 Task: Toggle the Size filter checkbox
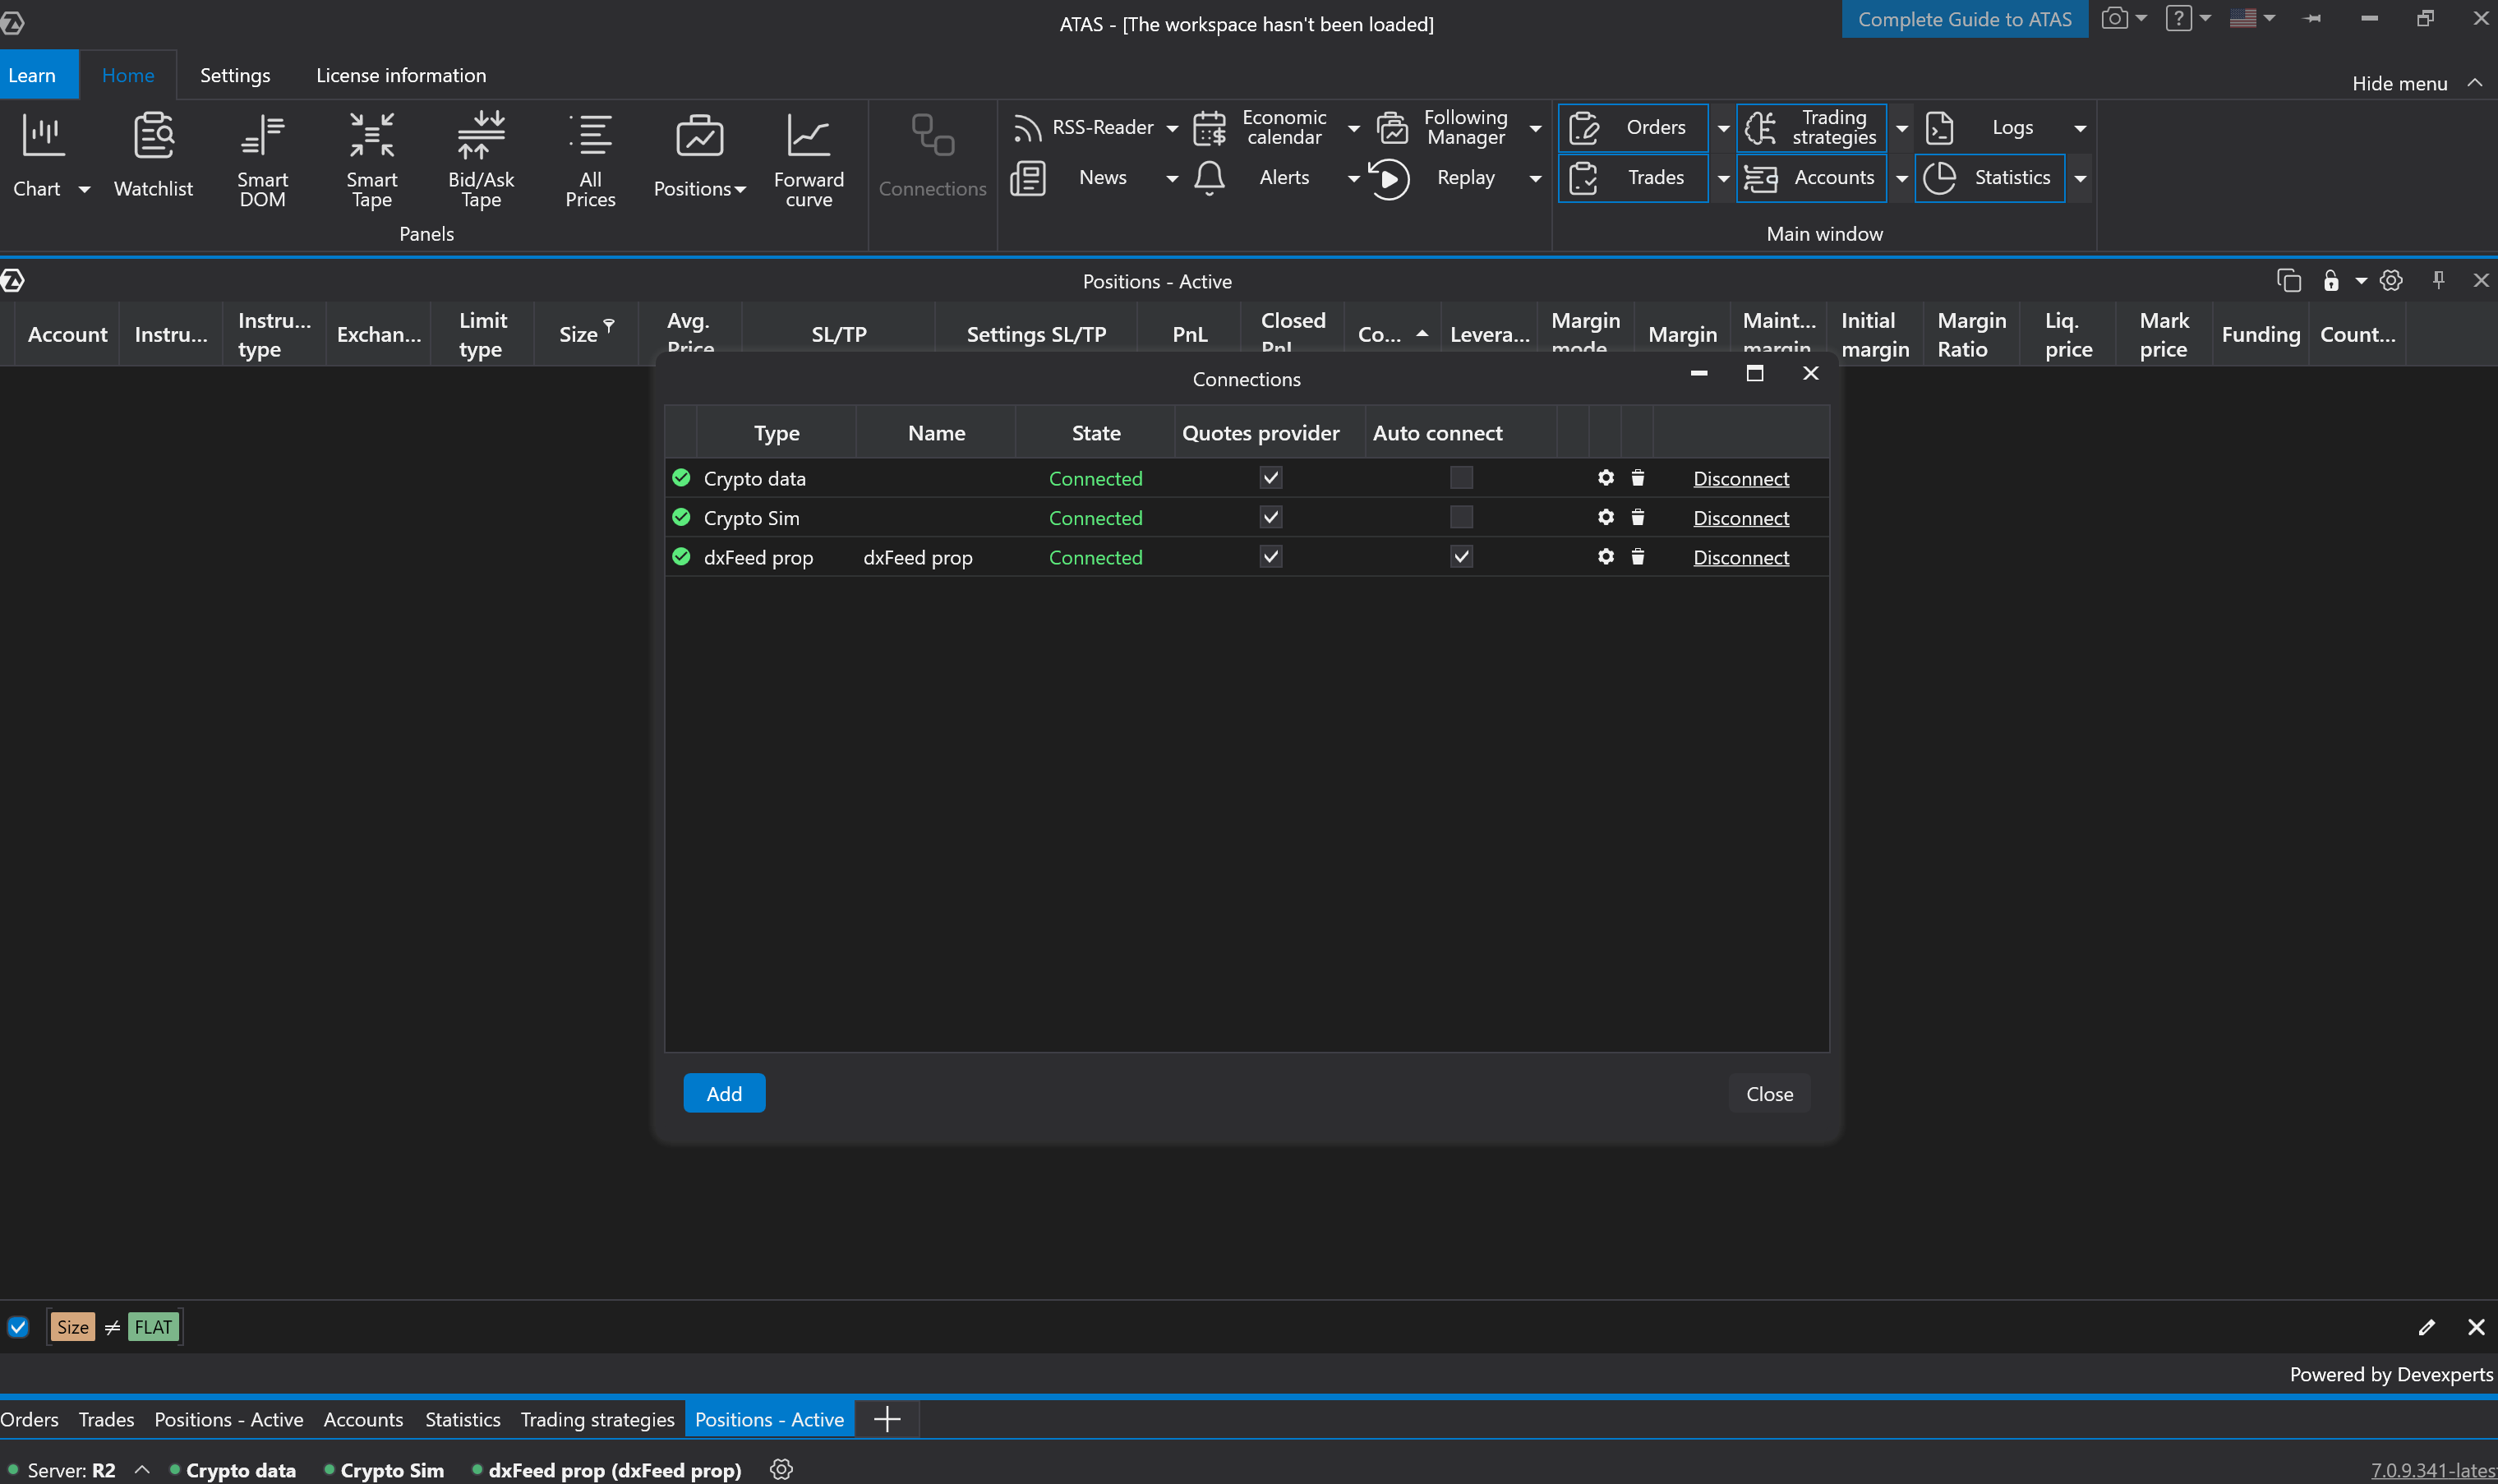(18, 1327)
